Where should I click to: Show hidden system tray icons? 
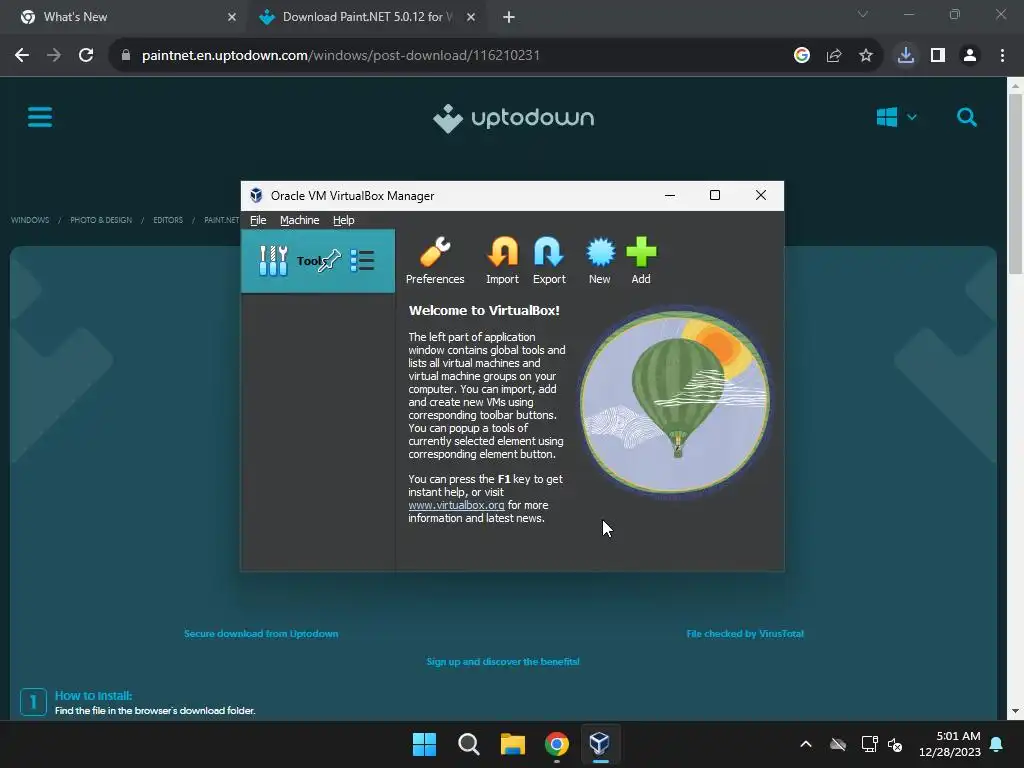[806, 744]
